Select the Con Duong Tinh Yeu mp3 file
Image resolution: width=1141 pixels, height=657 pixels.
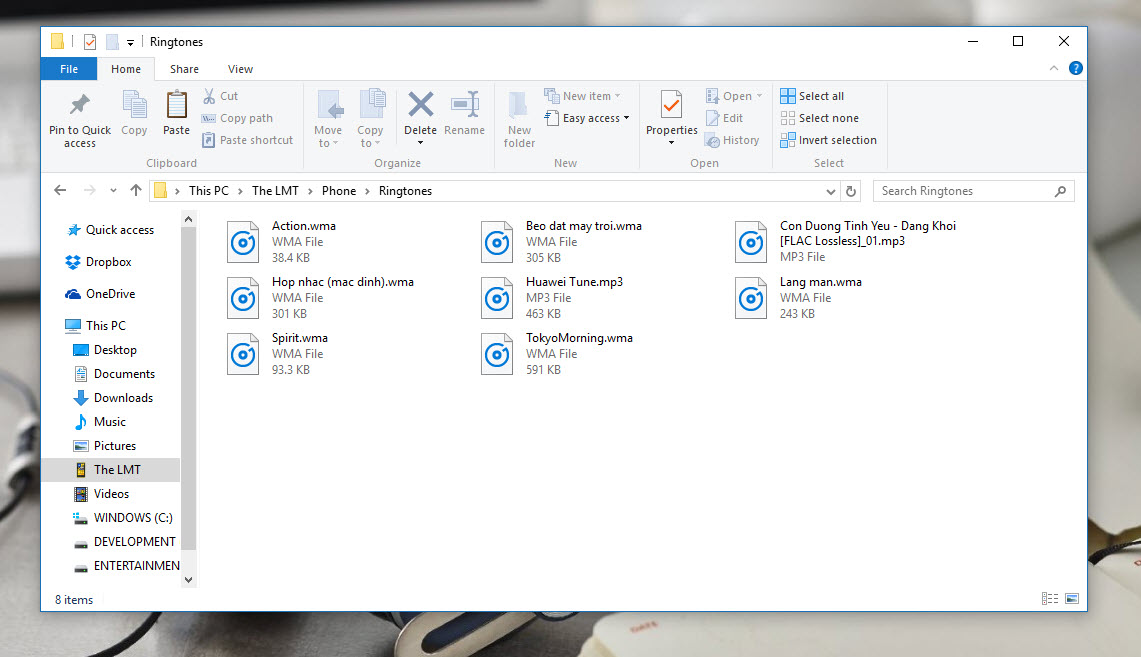click(x=846, y=242)
